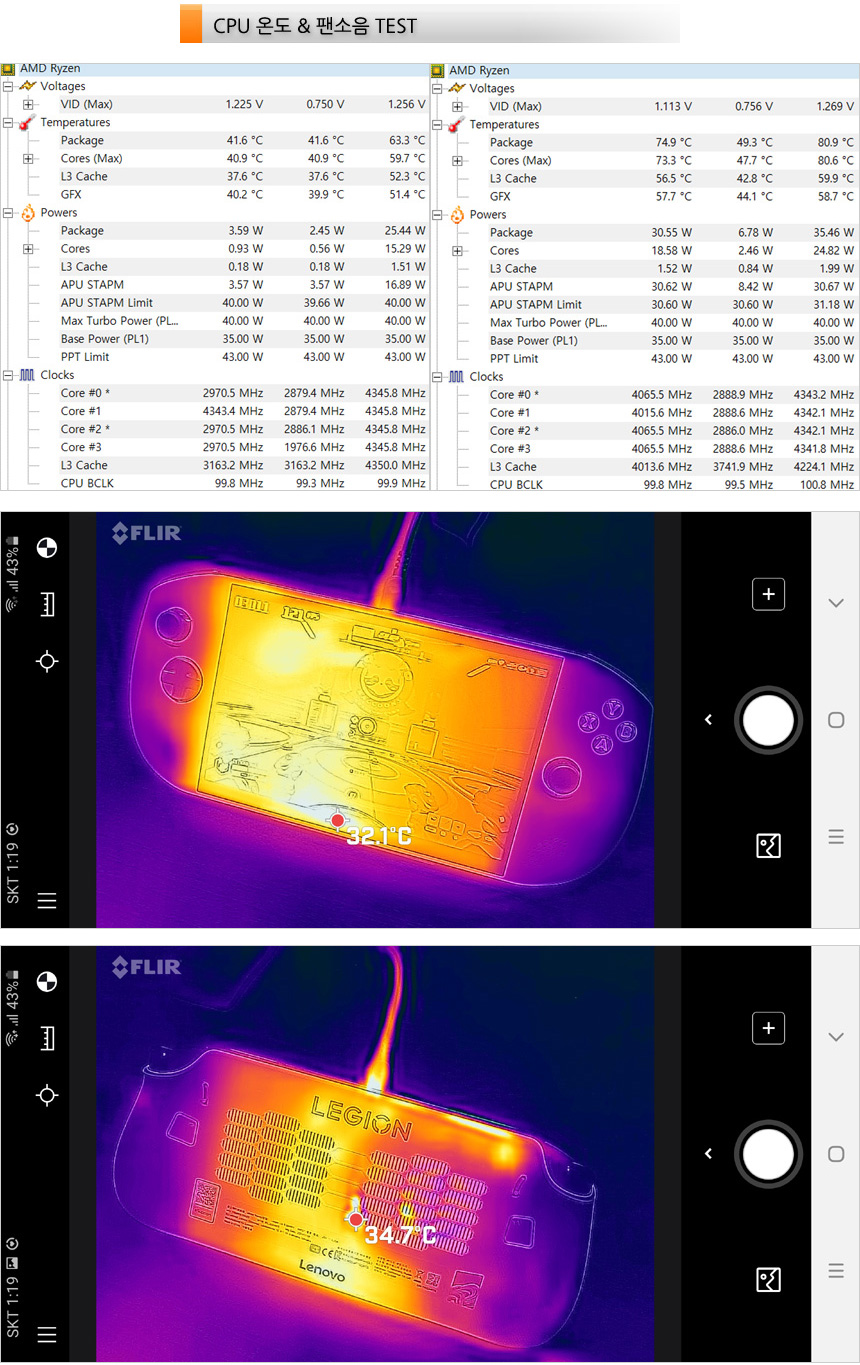This screenshot has width=860, height=1365.
Task: Open hamburger menu in lower FLIR screenshot
Action: pyautogui.click(x=47, y=1335)
